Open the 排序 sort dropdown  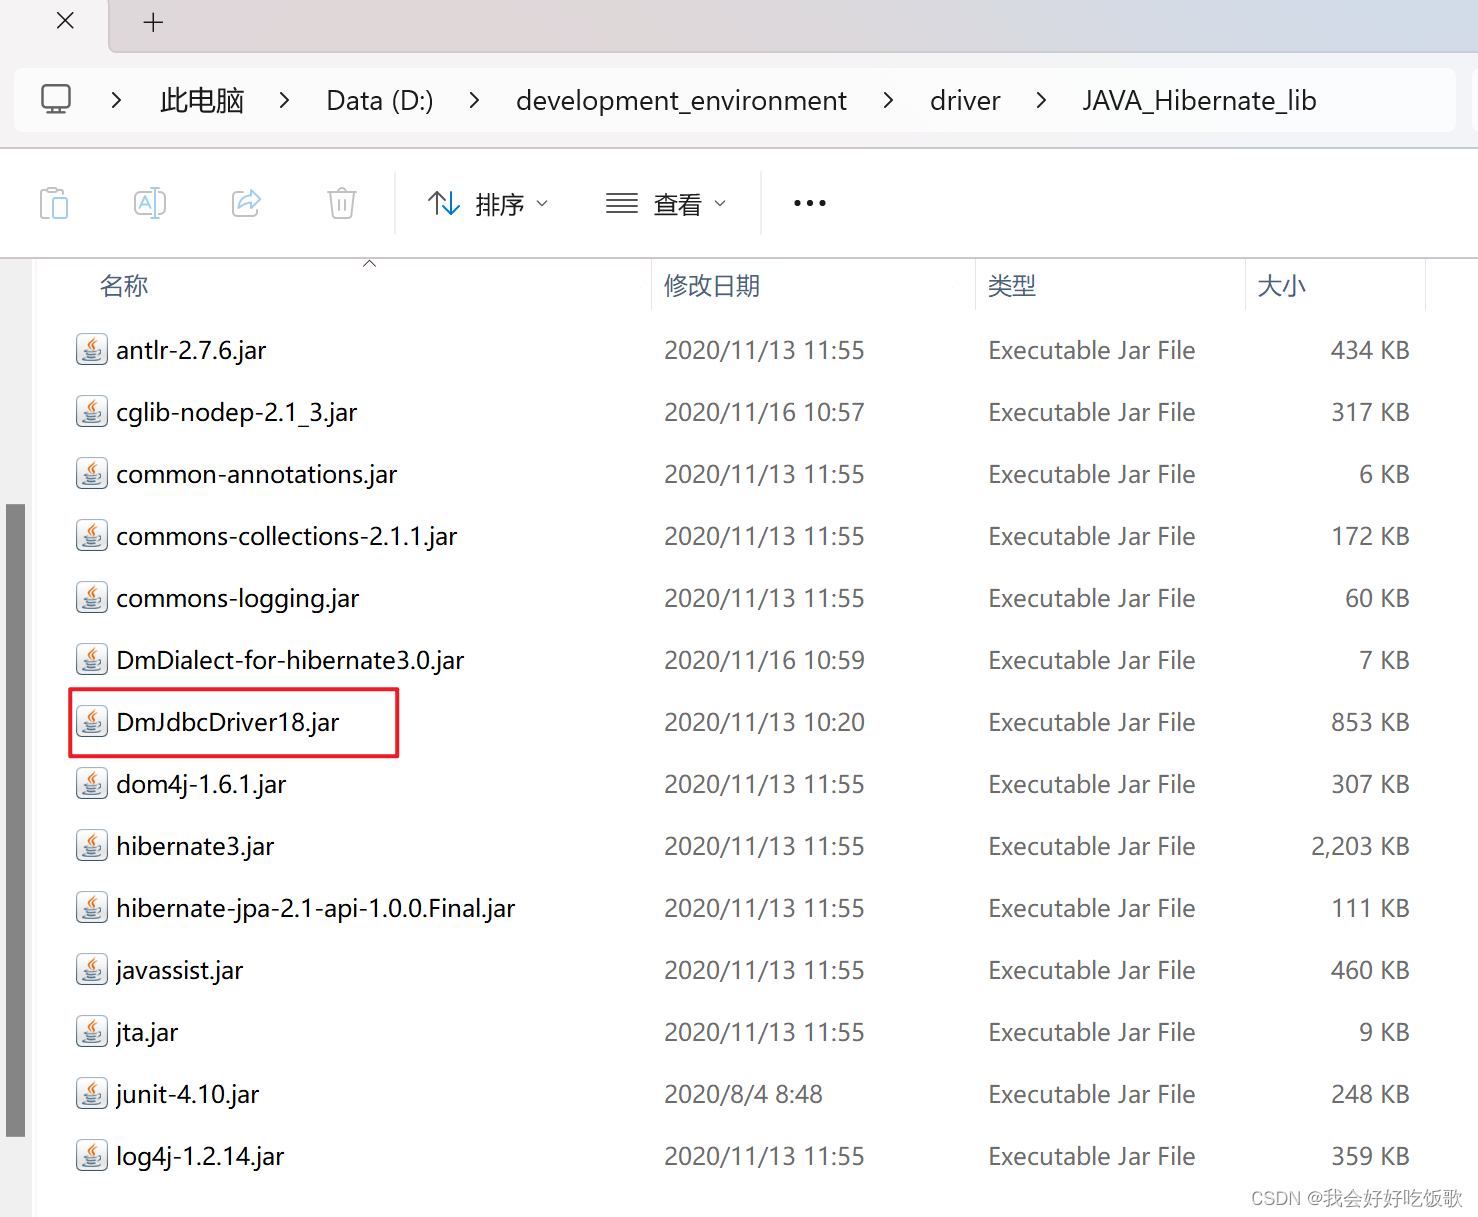[488, 204]
